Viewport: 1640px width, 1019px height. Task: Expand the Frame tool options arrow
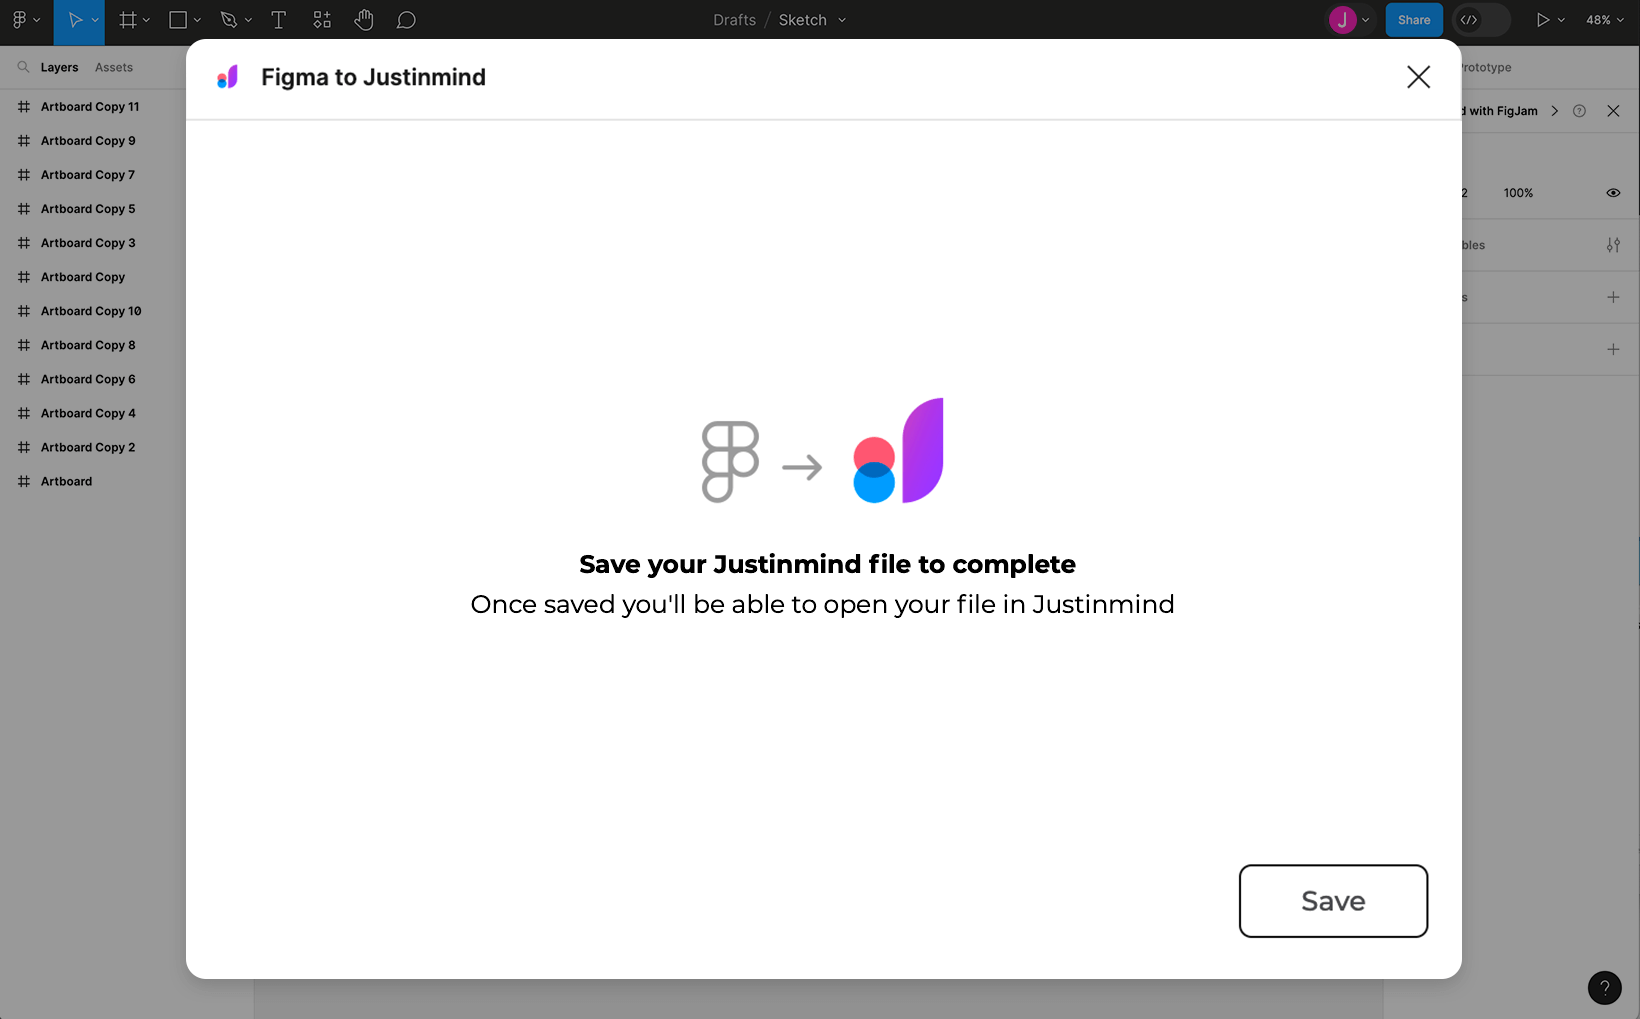click(146, 20)
